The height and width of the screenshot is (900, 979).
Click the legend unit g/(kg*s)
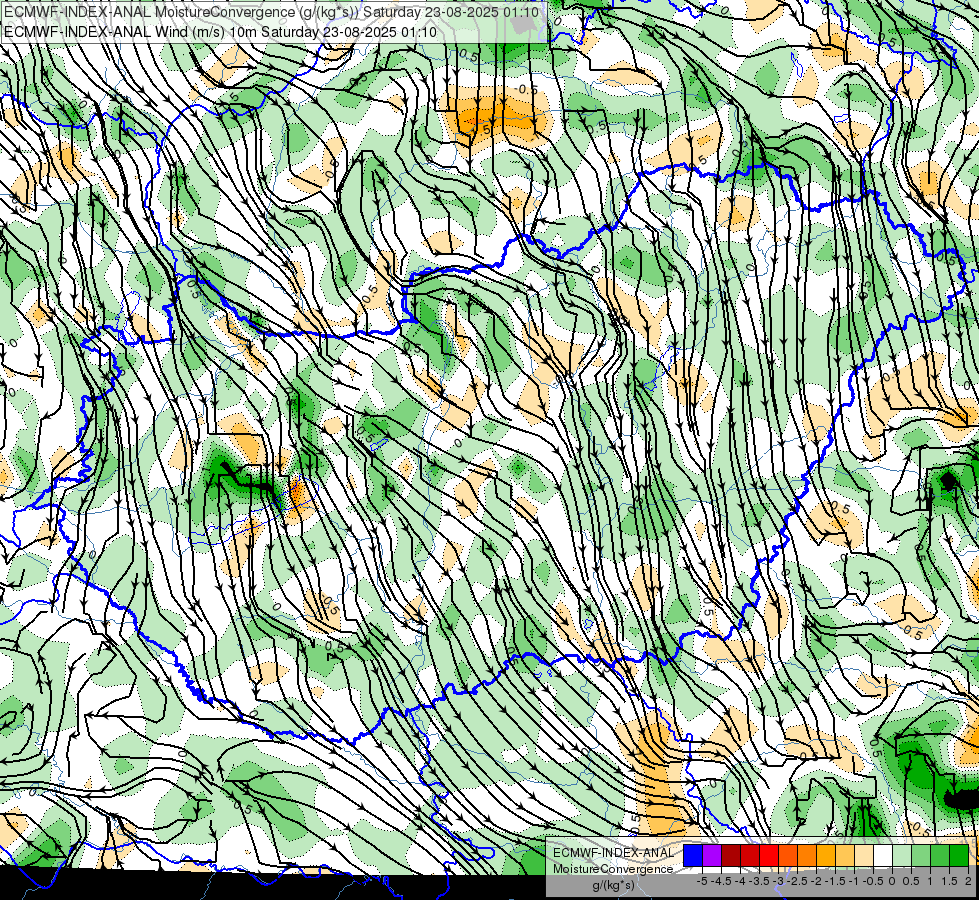pyautogui.click(x=613, y=886)
